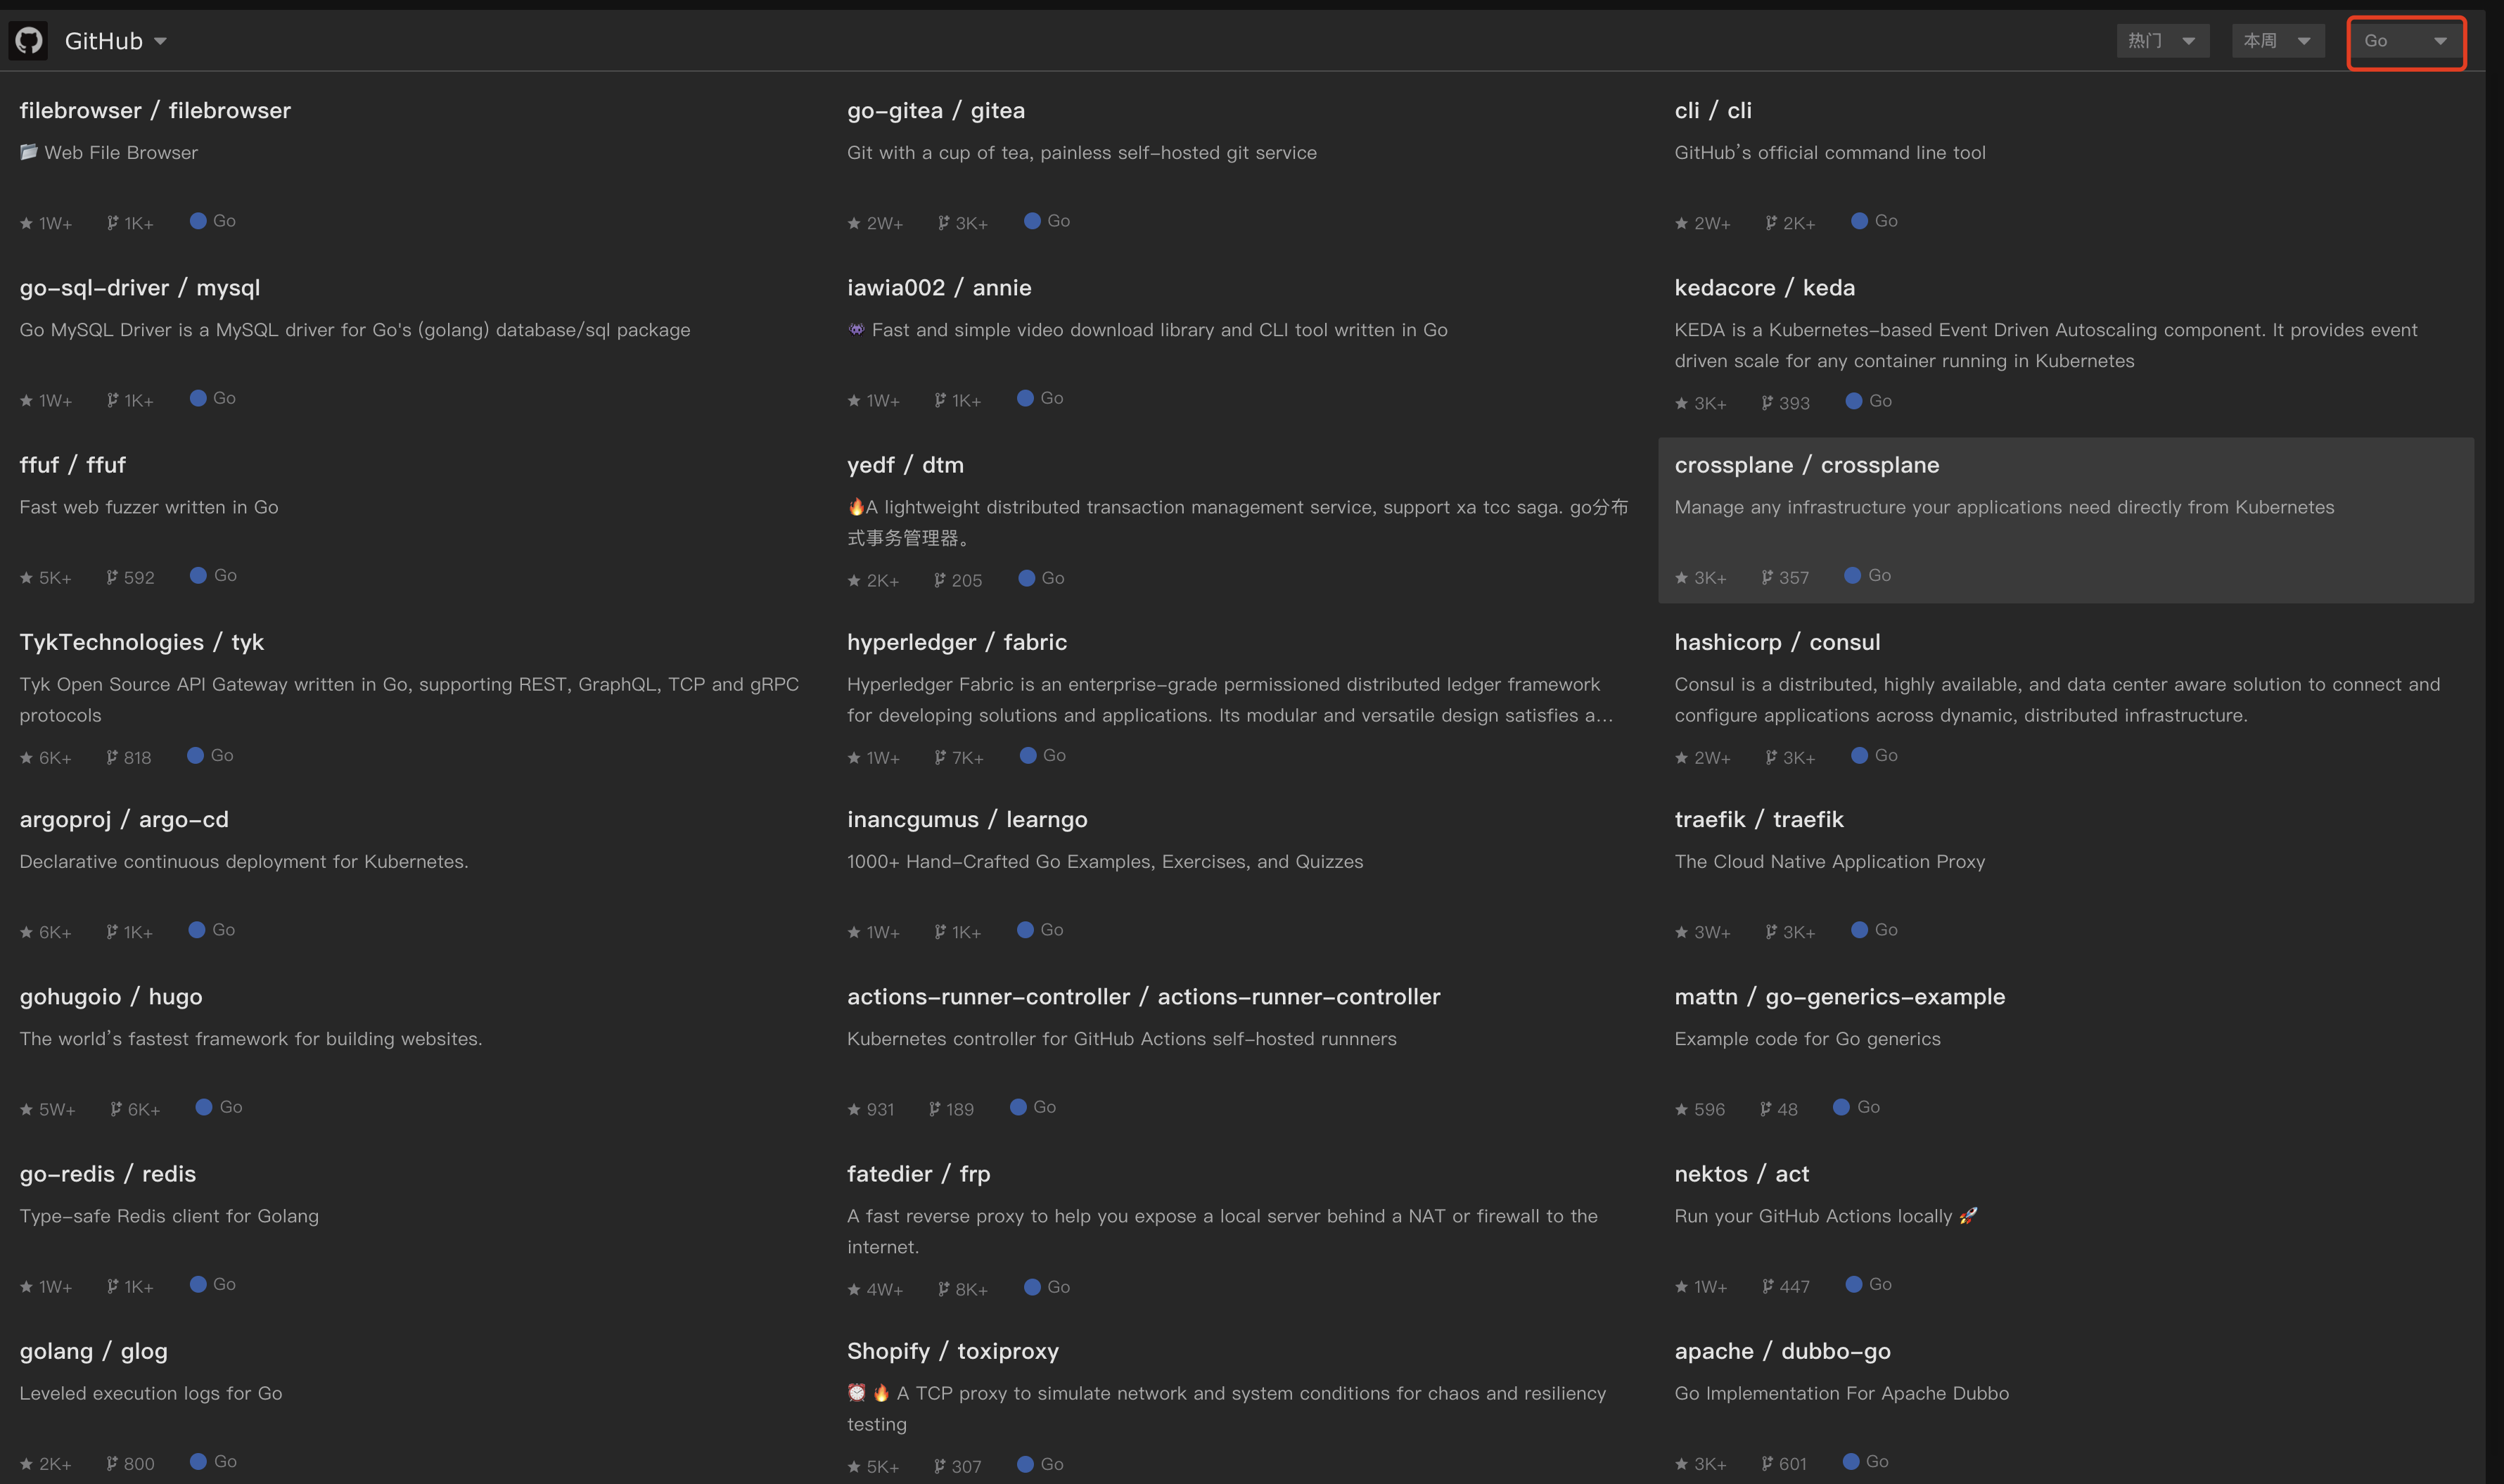
Task: Click the fork icon under go-gitea repo
Action: coord(943,223)
